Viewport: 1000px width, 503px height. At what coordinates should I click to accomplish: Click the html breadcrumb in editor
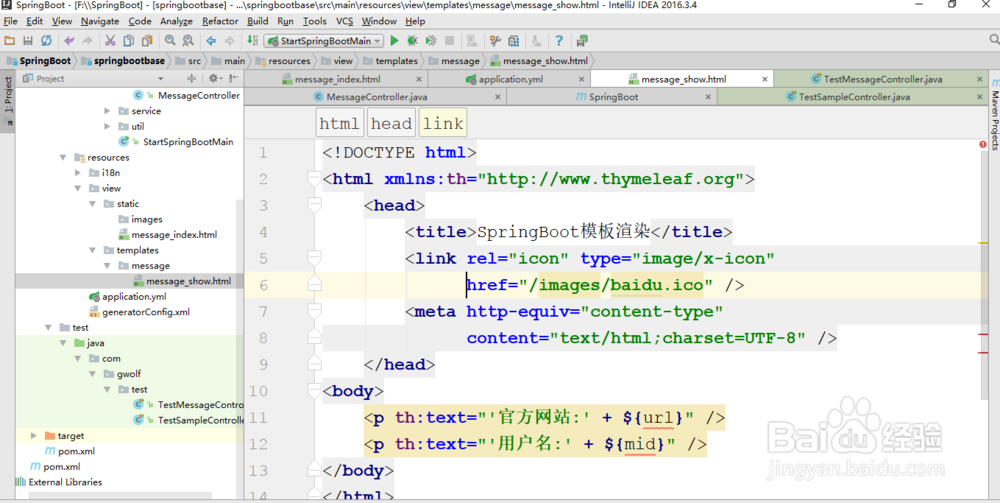(x=339, y=123)
